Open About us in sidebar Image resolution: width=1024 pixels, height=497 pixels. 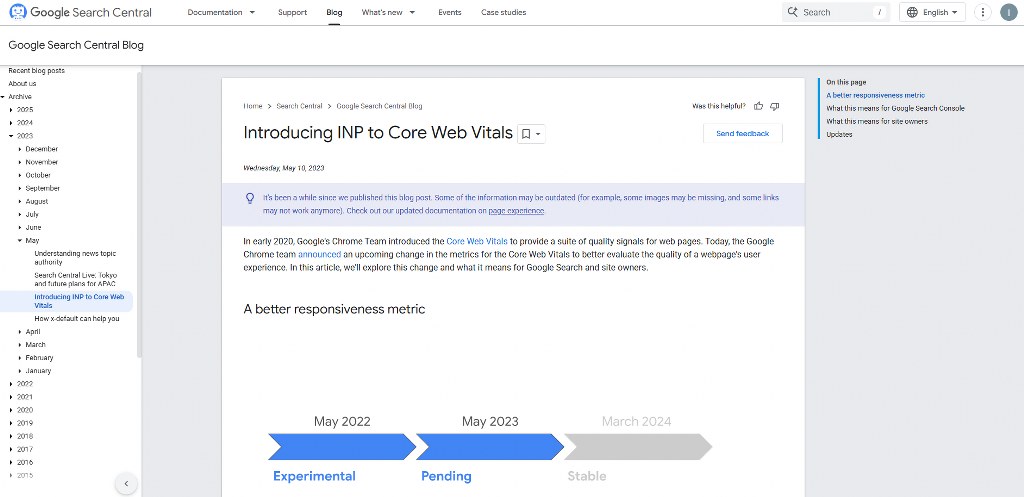(22, 84)
